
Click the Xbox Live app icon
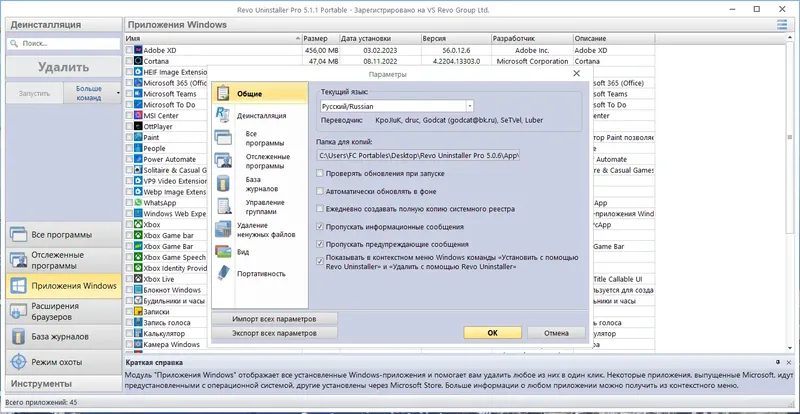(138, 279)
